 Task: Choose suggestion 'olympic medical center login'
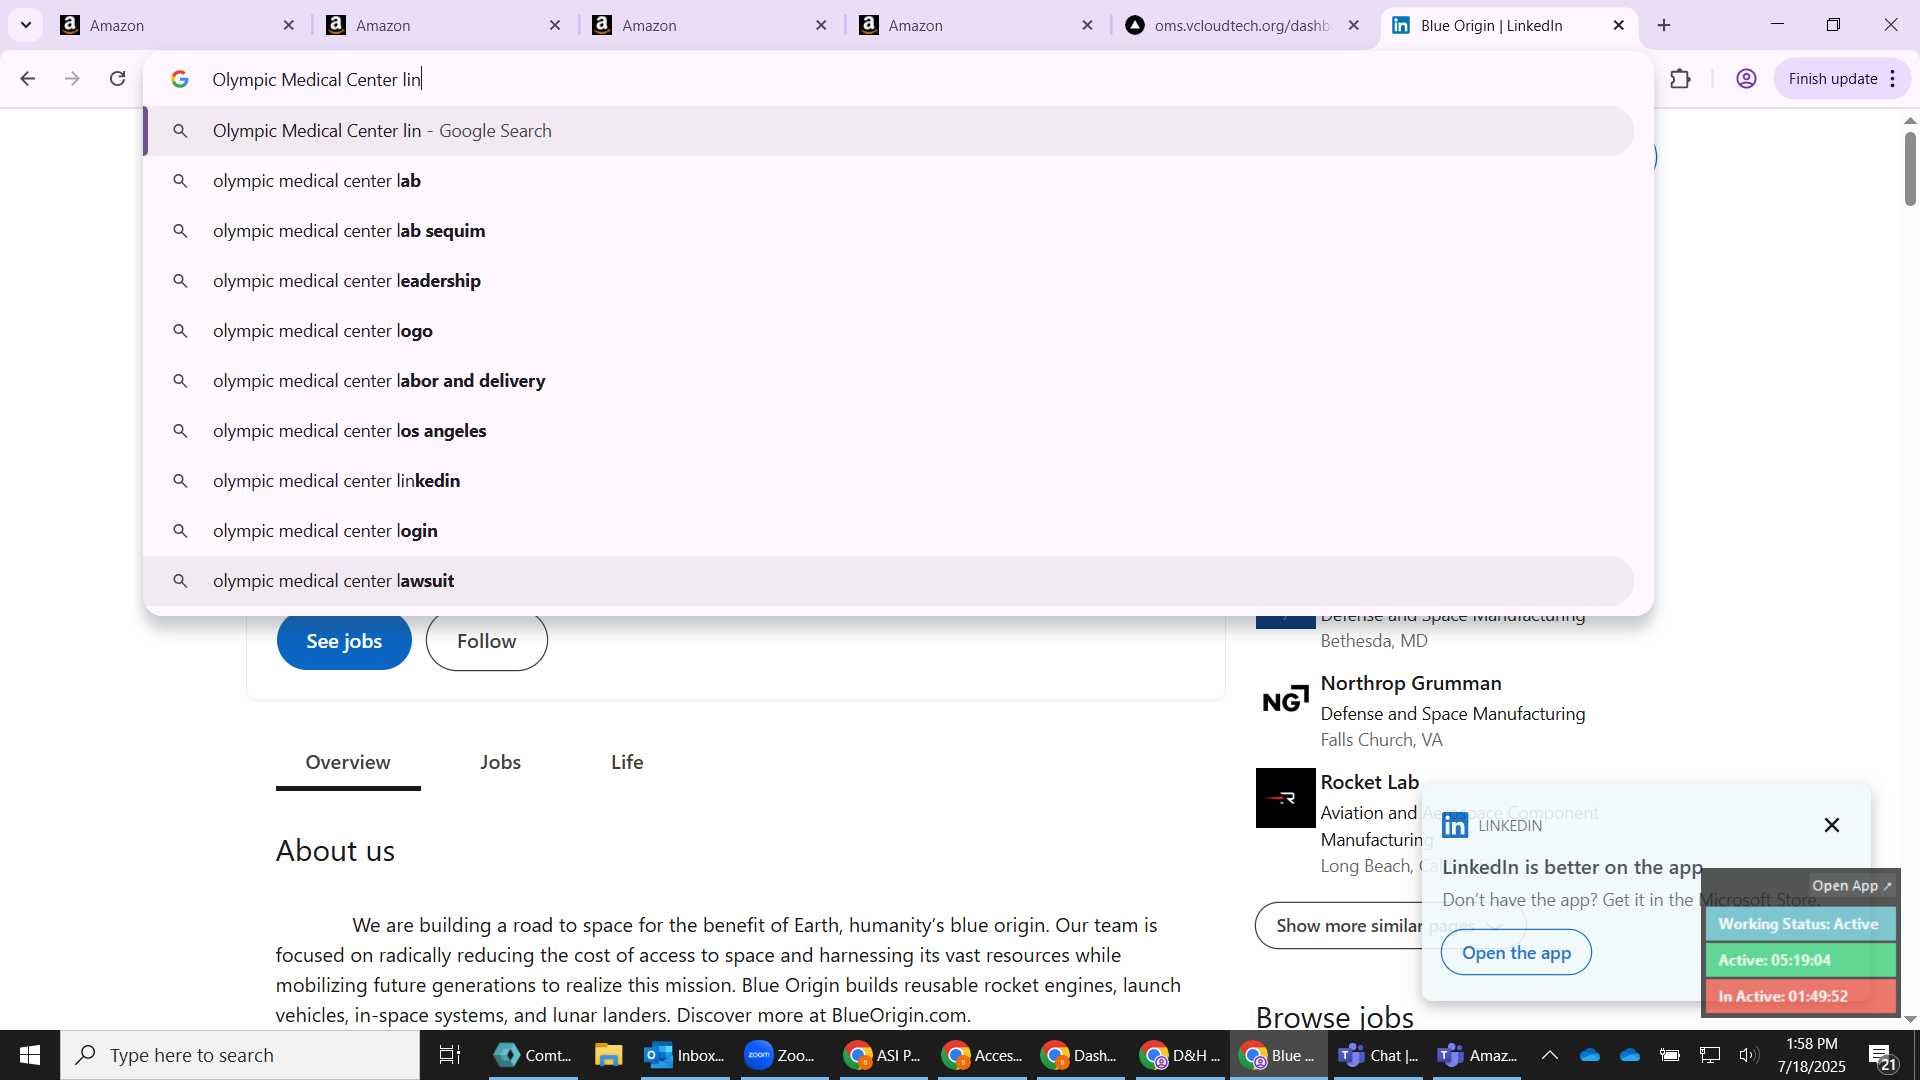coord(889,531)
